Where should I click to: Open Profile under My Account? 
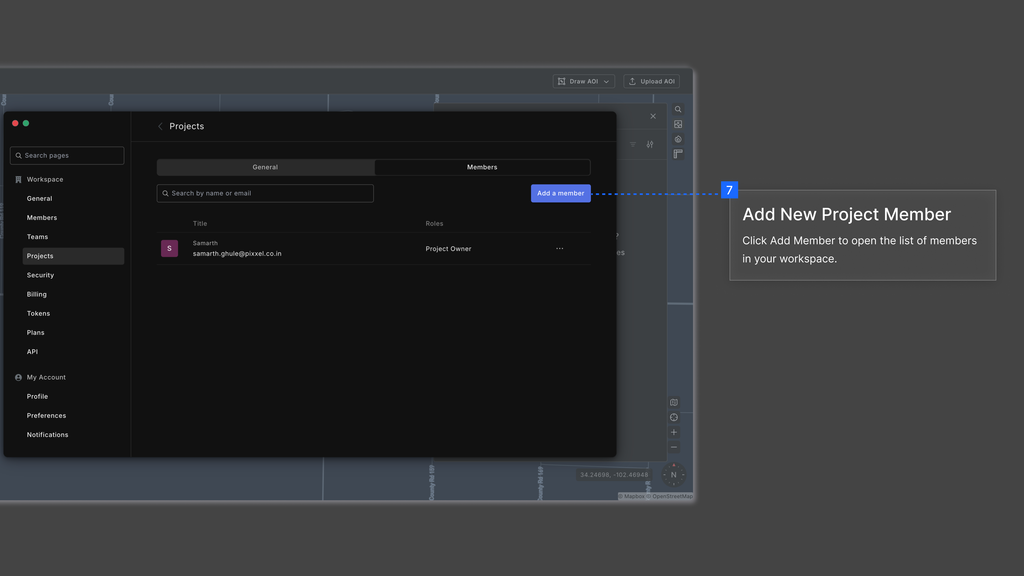pyautogui.click(x=37, y=396)
